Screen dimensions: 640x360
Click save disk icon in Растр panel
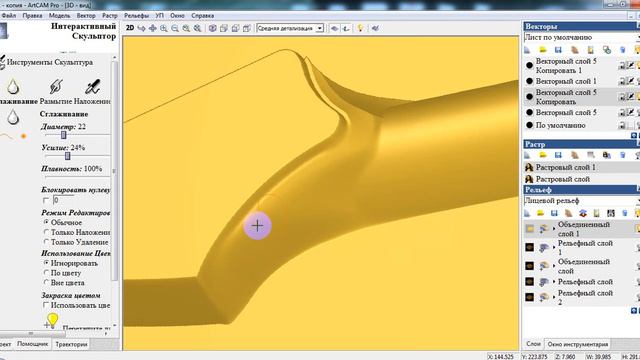point(558,155)
